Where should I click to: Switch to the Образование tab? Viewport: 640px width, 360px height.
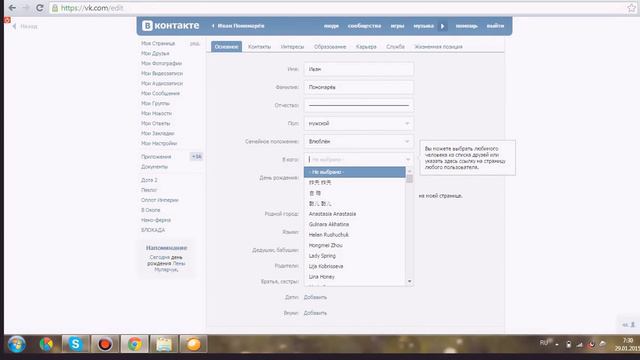[x=330, y=47]
